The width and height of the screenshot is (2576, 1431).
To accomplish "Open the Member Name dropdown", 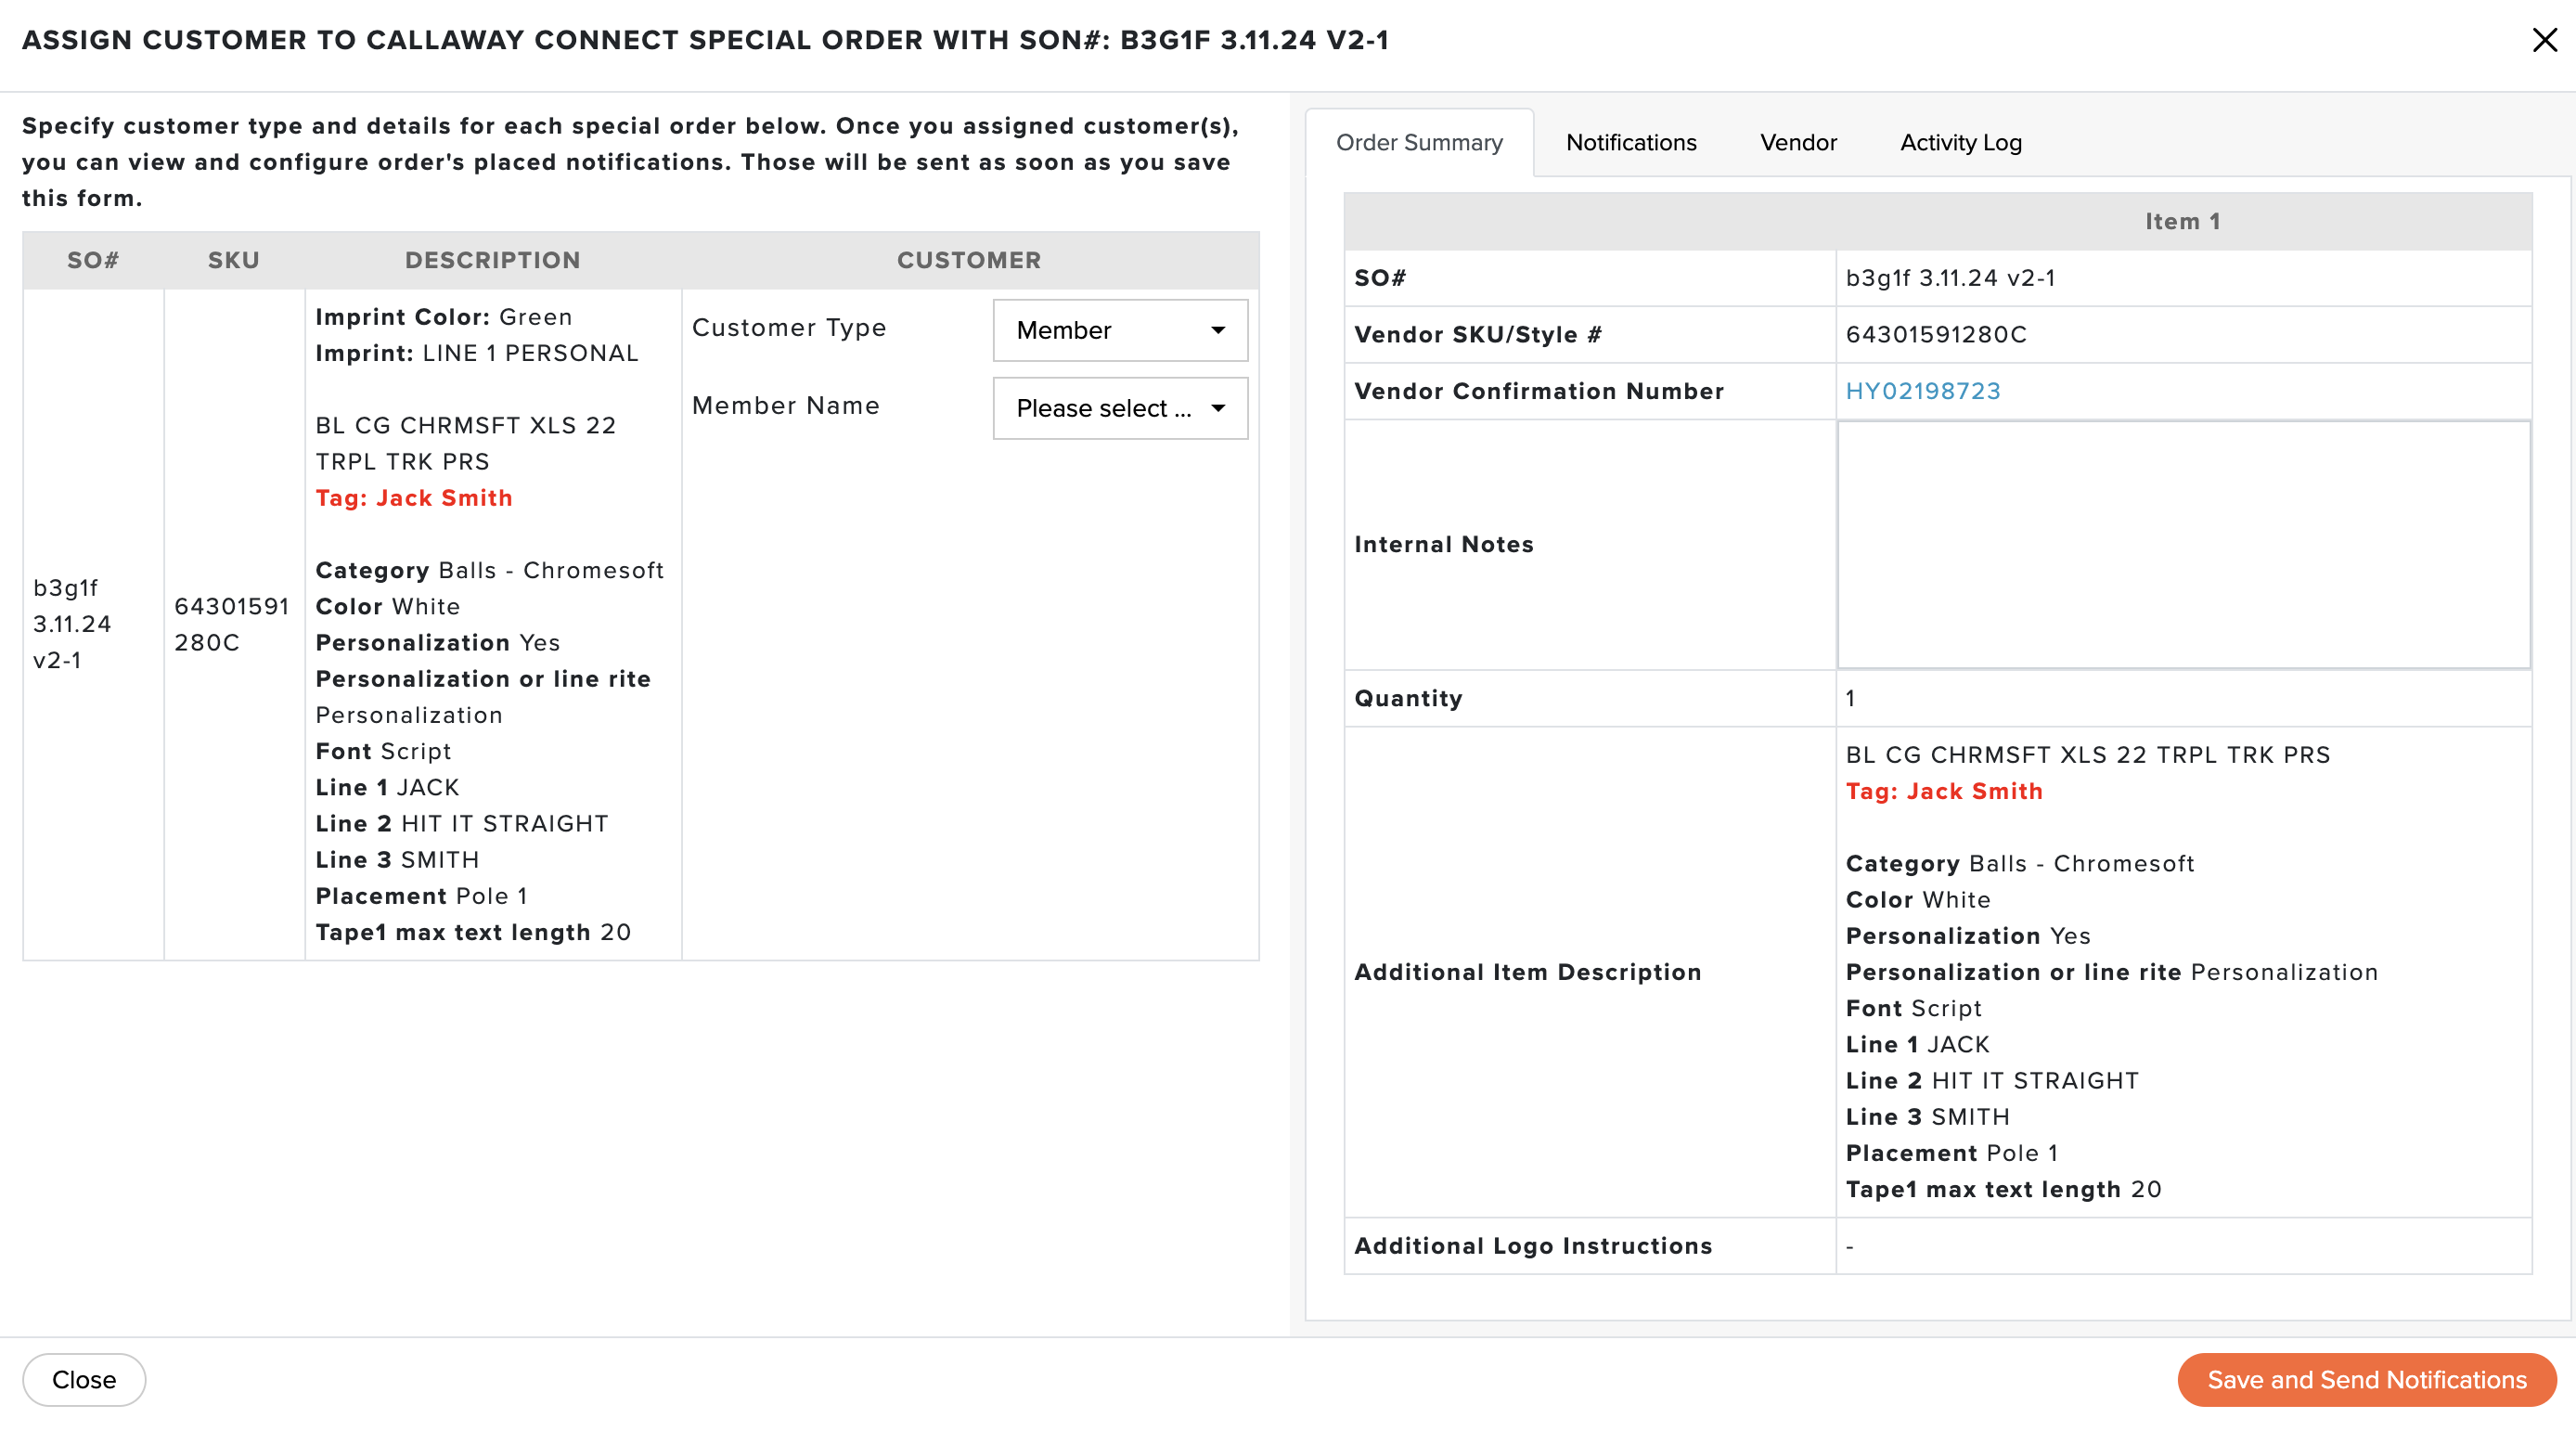I will pyautogui.click(x=1120, y=408).
